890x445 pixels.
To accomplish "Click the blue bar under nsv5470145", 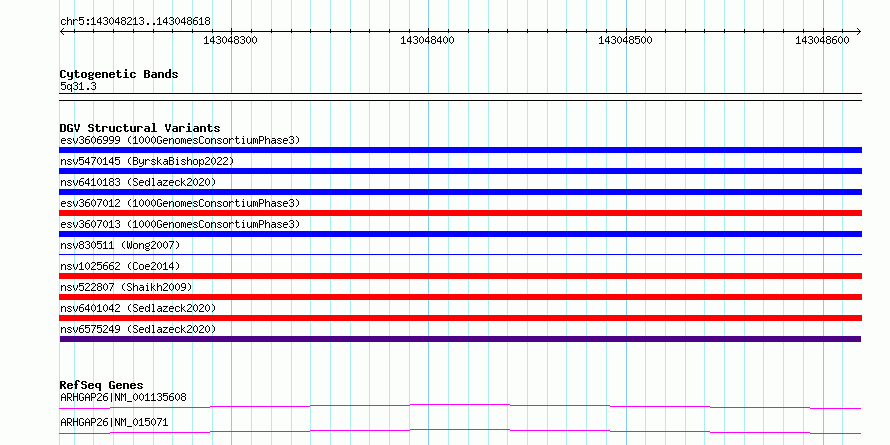I will coord(460,171).
